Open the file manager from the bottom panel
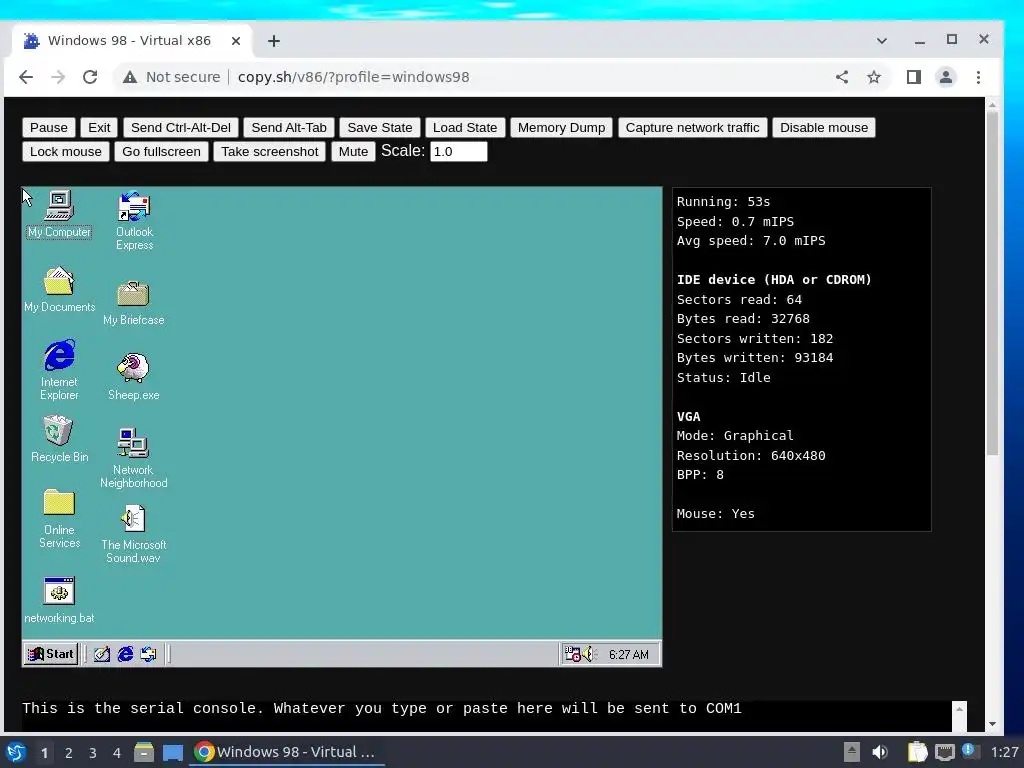Viewport: 1024px width, 768px height. click(144, 752)
